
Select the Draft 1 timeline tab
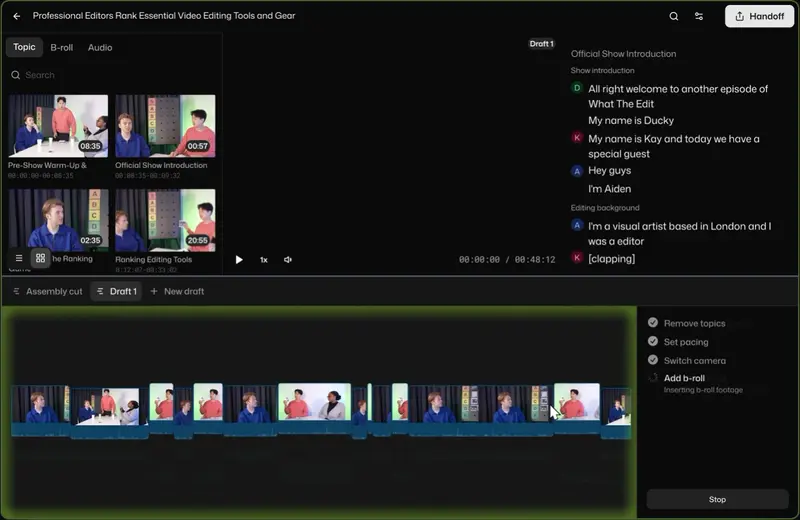tap(117, 291)
